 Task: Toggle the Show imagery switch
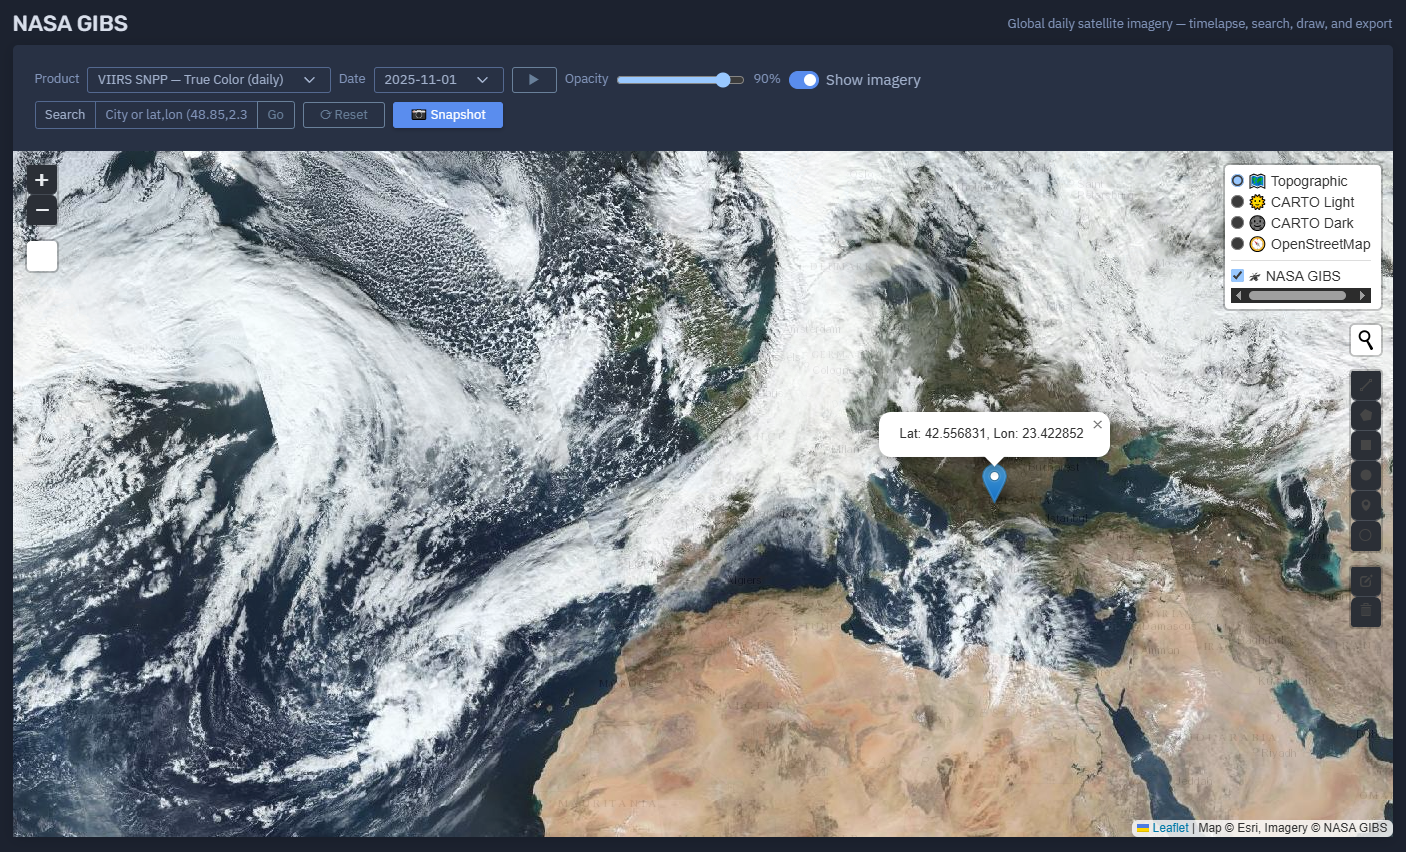coord(804,80)
